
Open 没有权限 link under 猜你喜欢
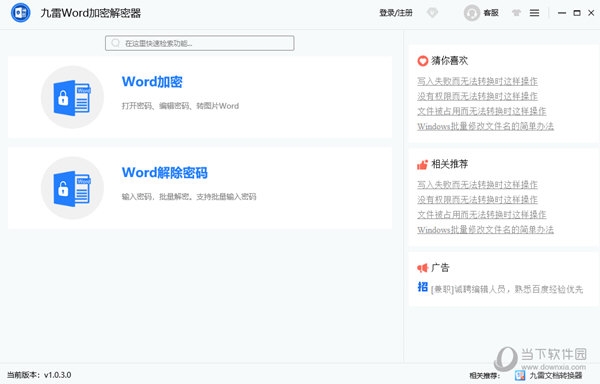[477, 96]
